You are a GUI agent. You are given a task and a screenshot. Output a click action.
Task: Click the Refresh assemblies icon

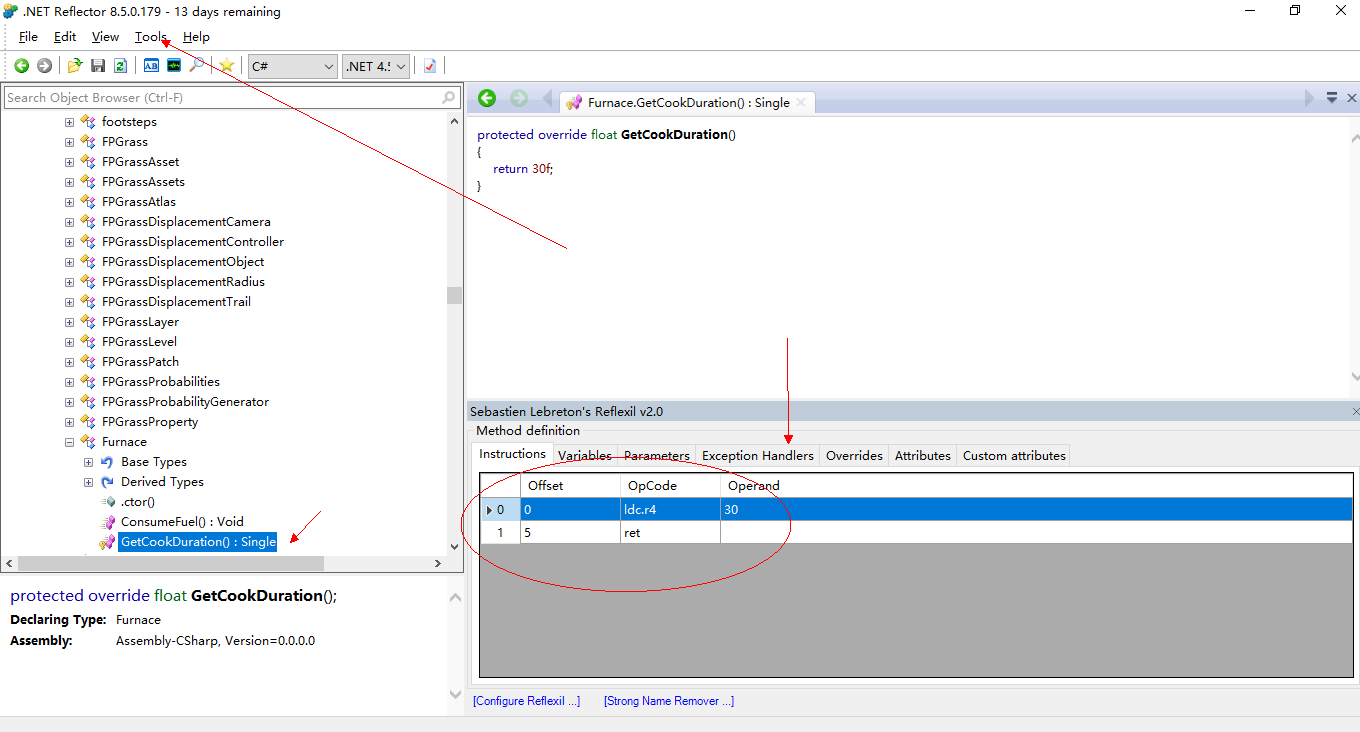[120, 66]
